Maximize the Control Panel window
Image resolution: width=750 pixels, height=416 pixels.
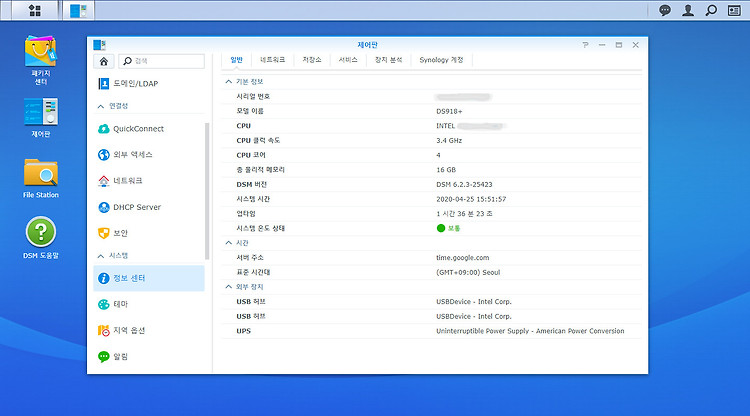pos(619,45)
